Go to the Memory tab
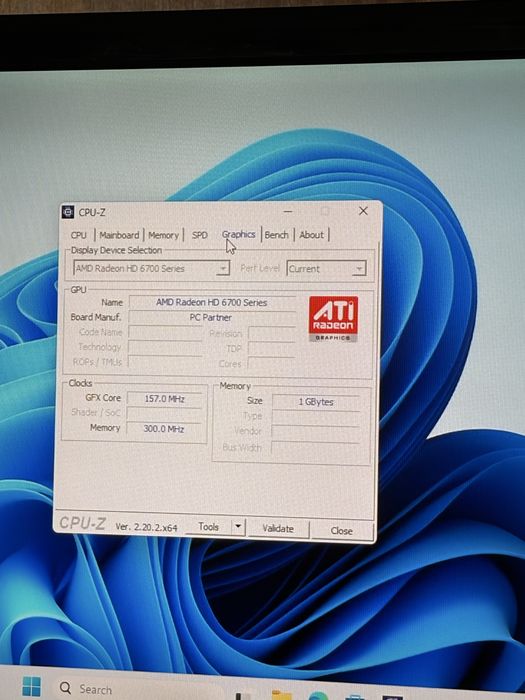This screenshot has height=700, width=525. 163,235
